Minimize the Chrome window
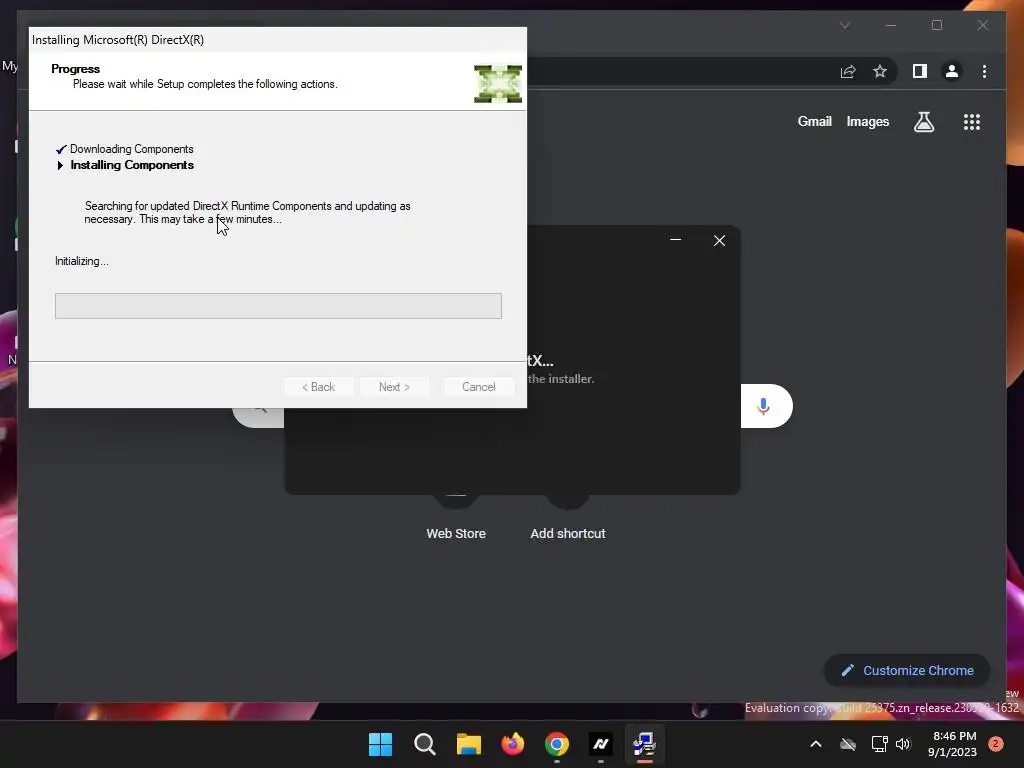 (891, 25)
